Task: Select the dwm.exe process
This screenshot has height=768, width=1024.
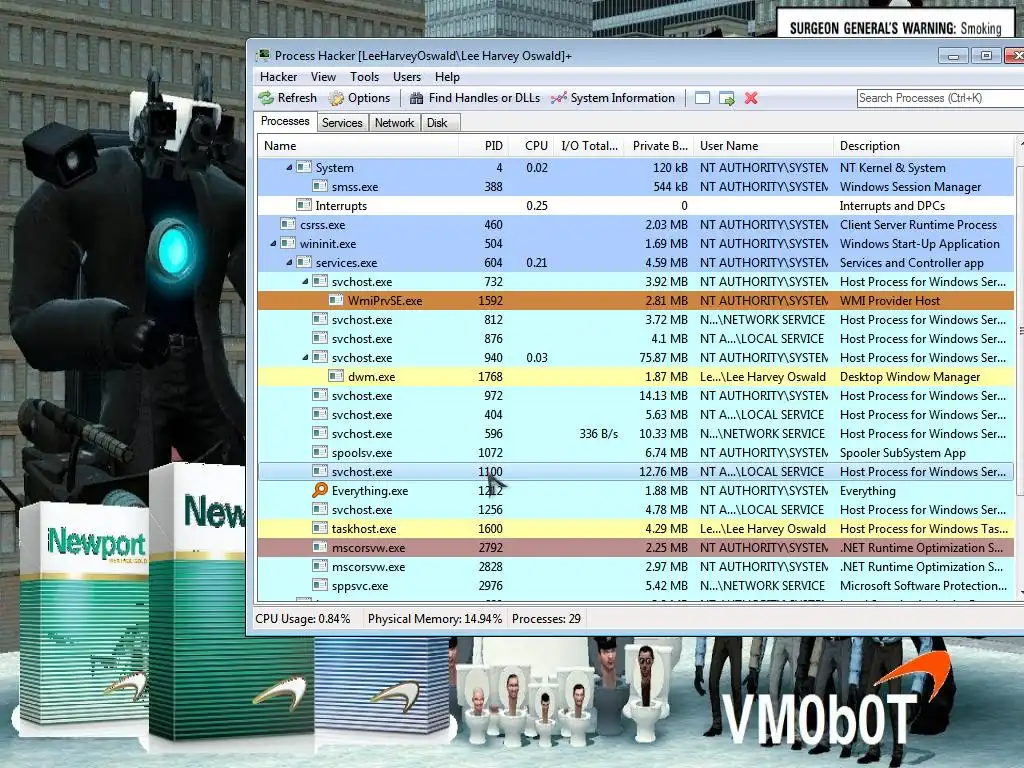Action: pyautogui.click(x=636, y=377)
